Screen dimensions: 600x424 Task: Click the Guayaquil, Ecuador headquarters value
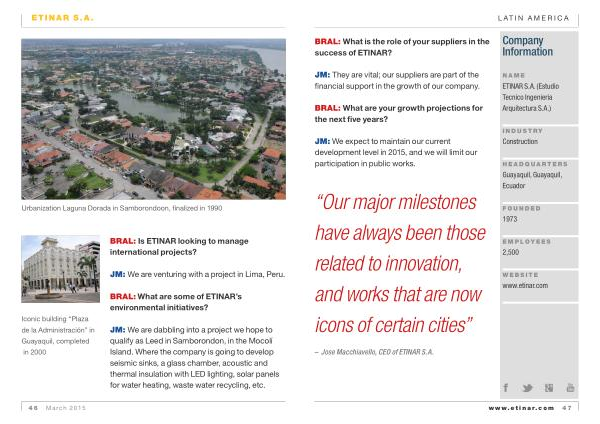[x=532, y=180]
